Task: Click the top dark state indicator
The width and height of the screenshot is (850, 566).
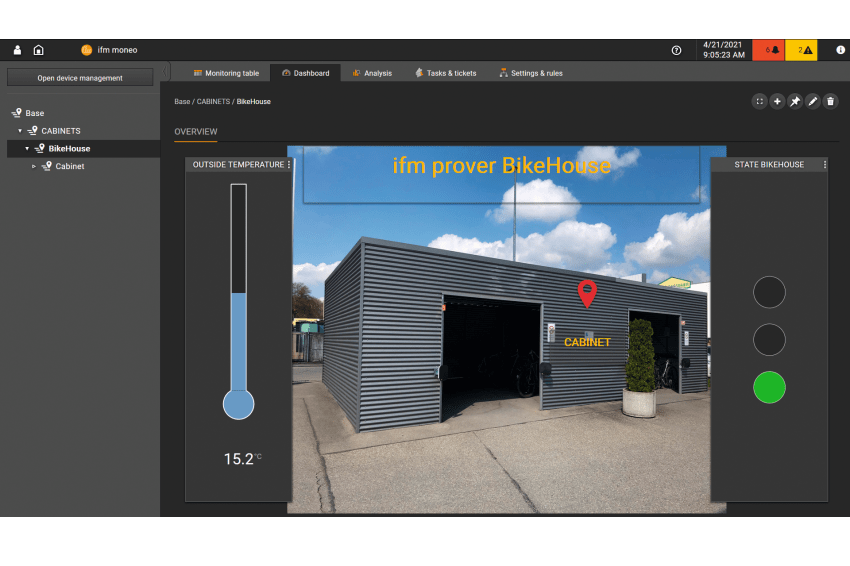Action: [769, 292]
